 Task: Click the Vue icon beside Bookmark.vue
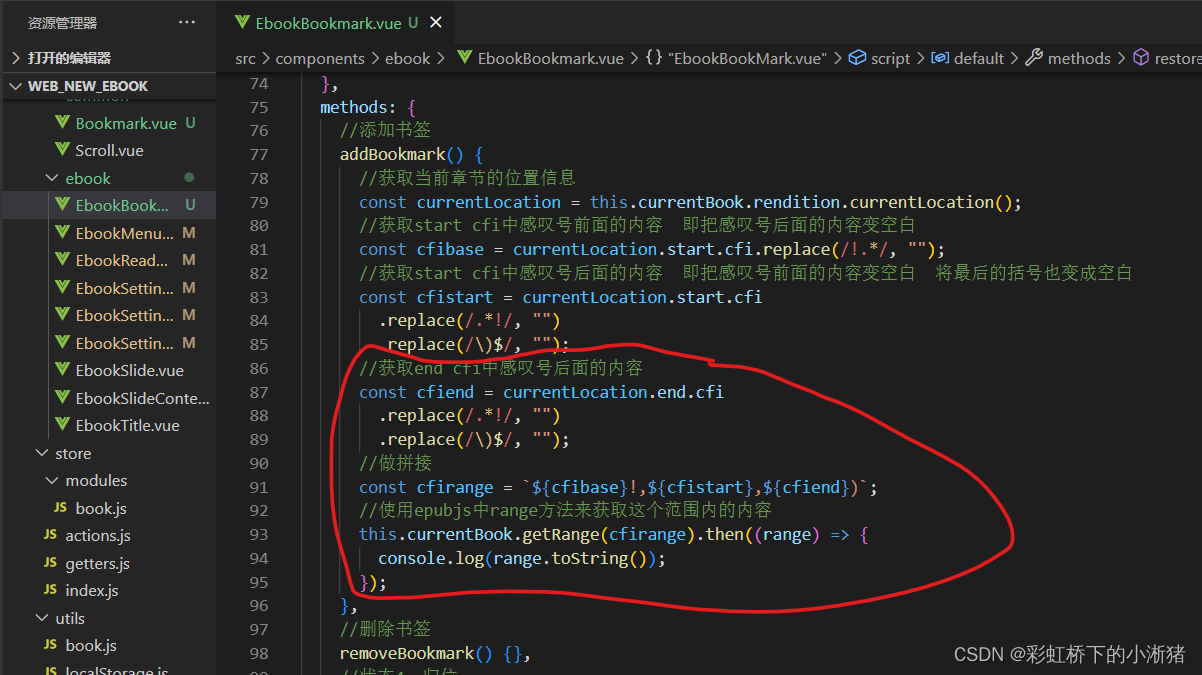(x=60, y=123)
